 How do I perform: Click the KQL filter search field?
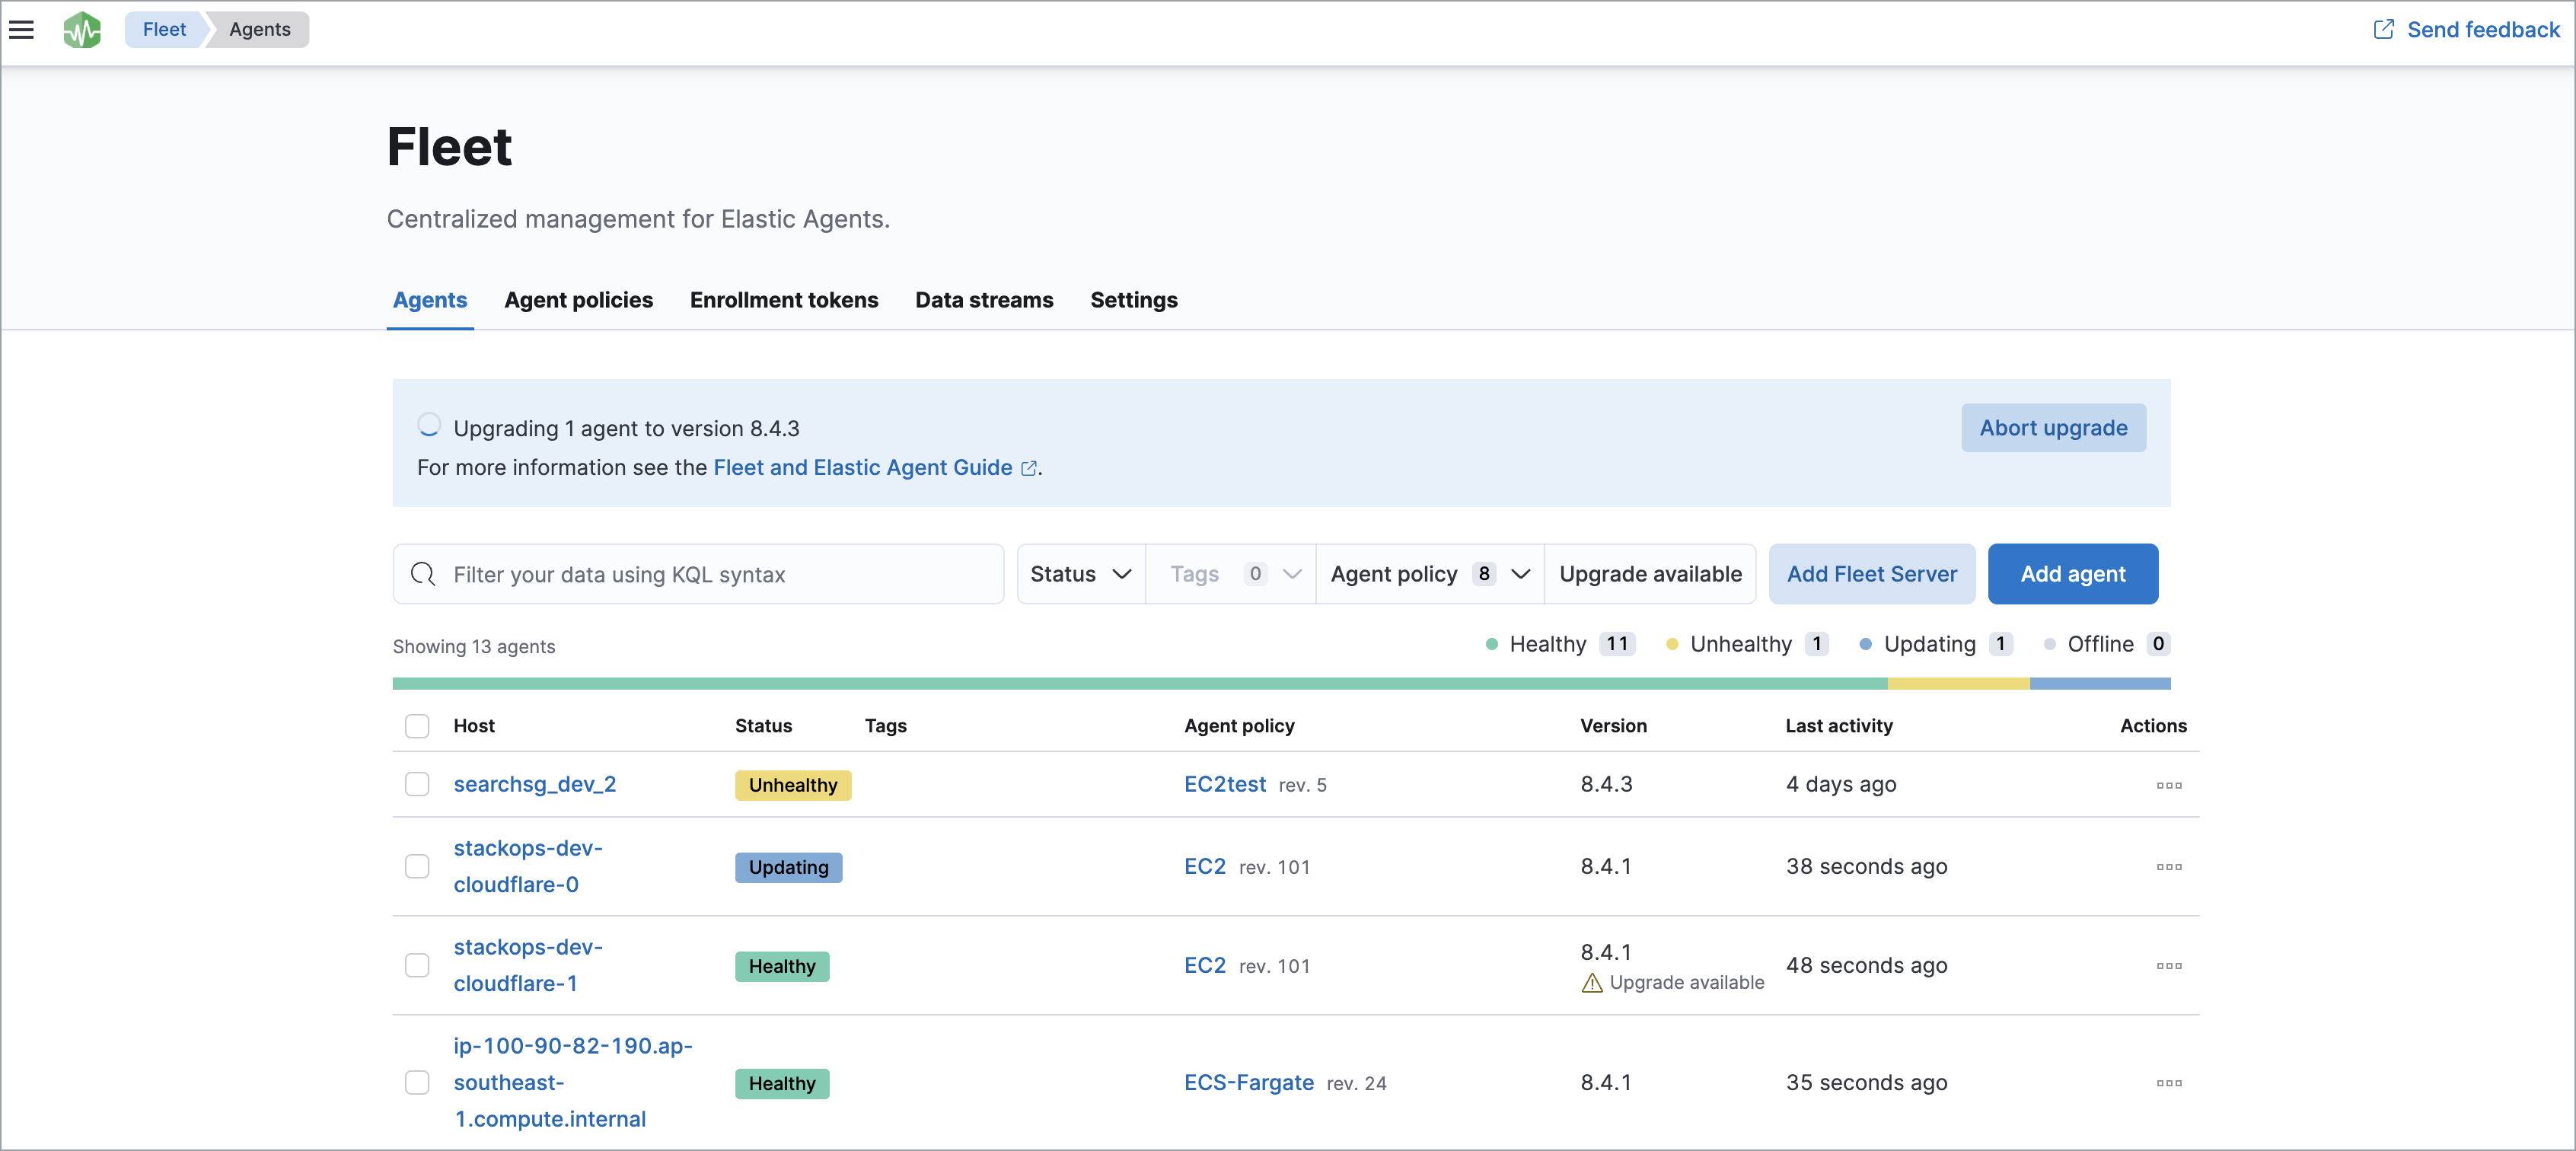point(698,574)
